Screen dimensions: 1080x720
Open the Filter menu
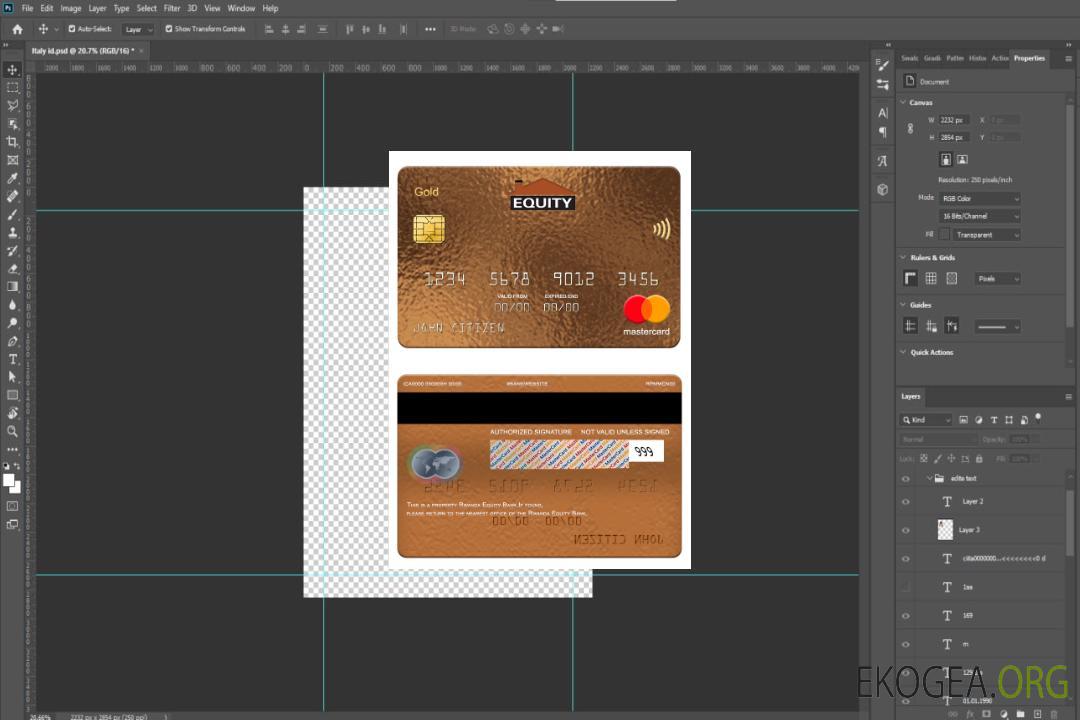[x=172, y=8]
